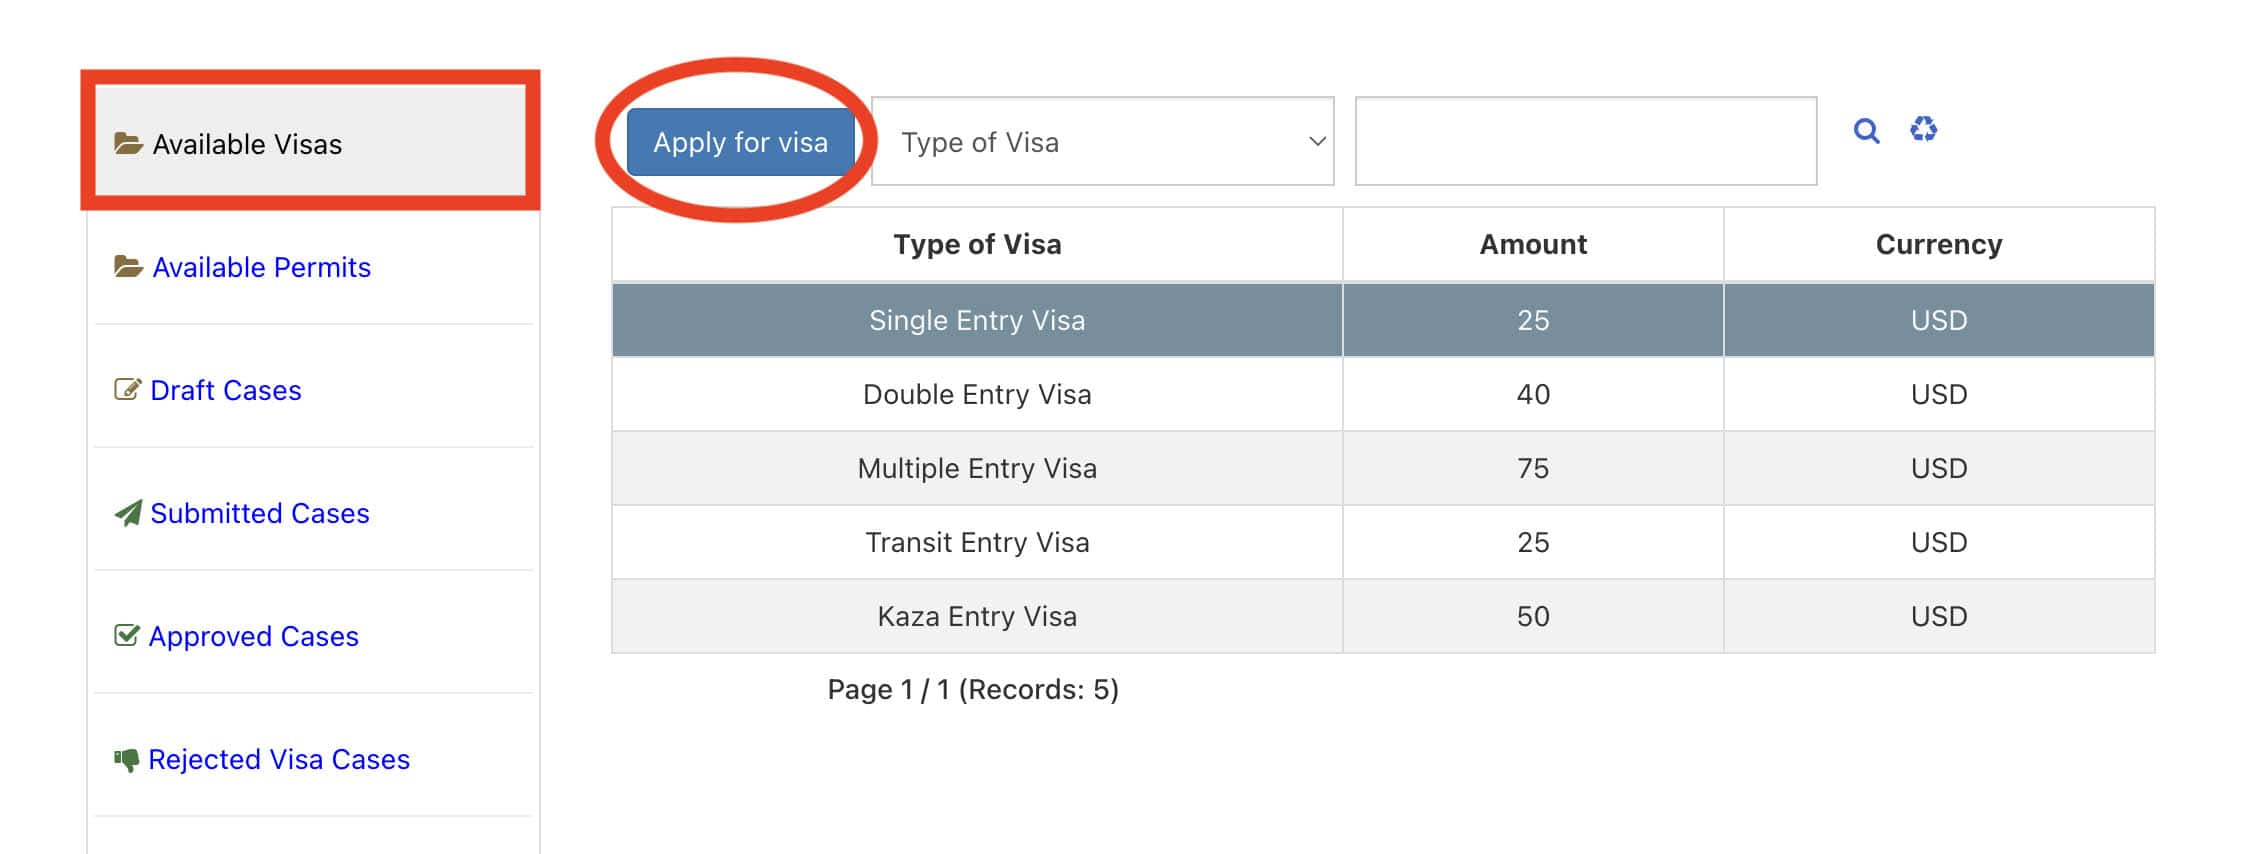The height and width of the screenshot is (854, 2250).
Task: Click the recycle refresh icon near the search field
Action: click(x=1923, y=130)
